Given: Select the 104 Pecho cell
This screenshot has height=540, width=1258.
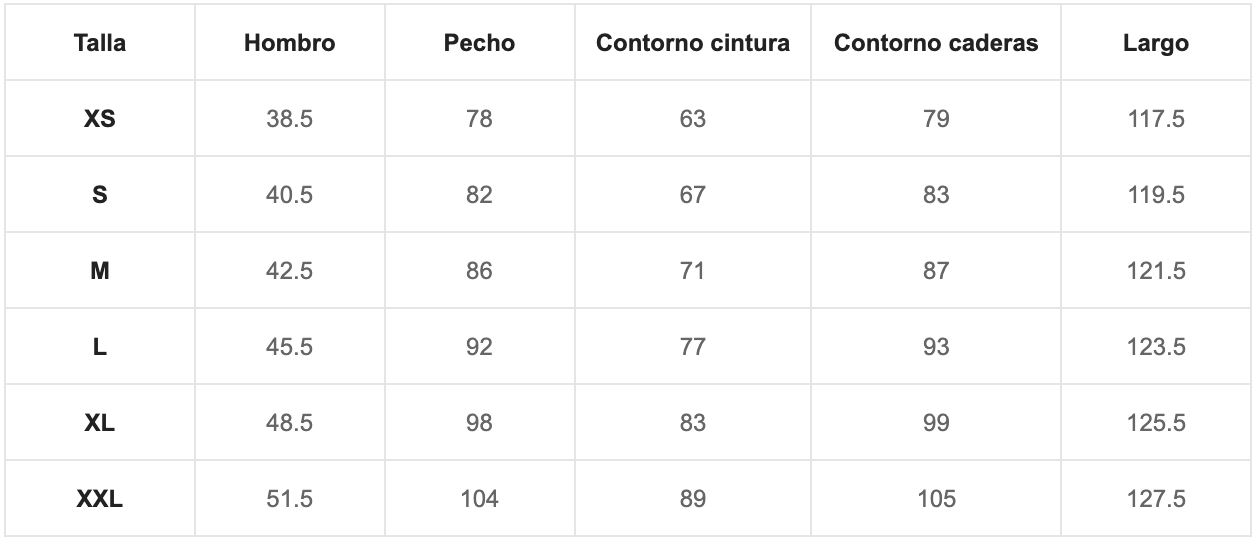Looking at the screenshot, I should point(480,499).
